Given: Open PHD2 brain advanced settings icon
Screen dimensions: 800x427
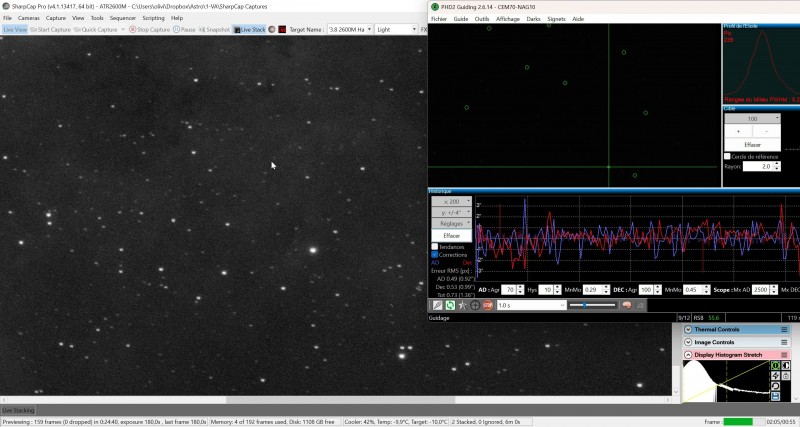Looking at the screenshot, I should (x=627, y=305).
